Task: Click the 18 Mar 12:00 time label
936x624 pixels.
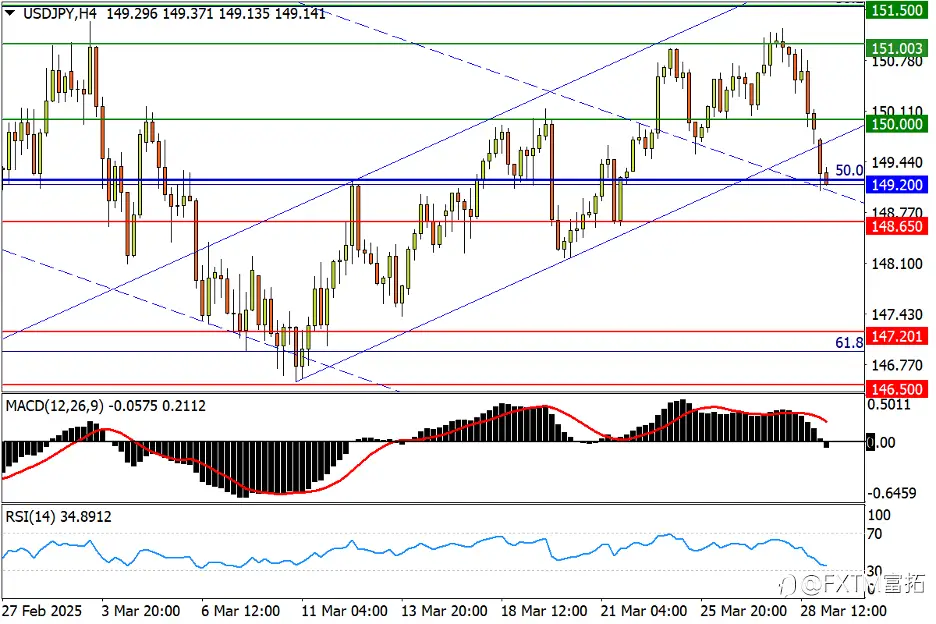Action: [x=544, y=611]
